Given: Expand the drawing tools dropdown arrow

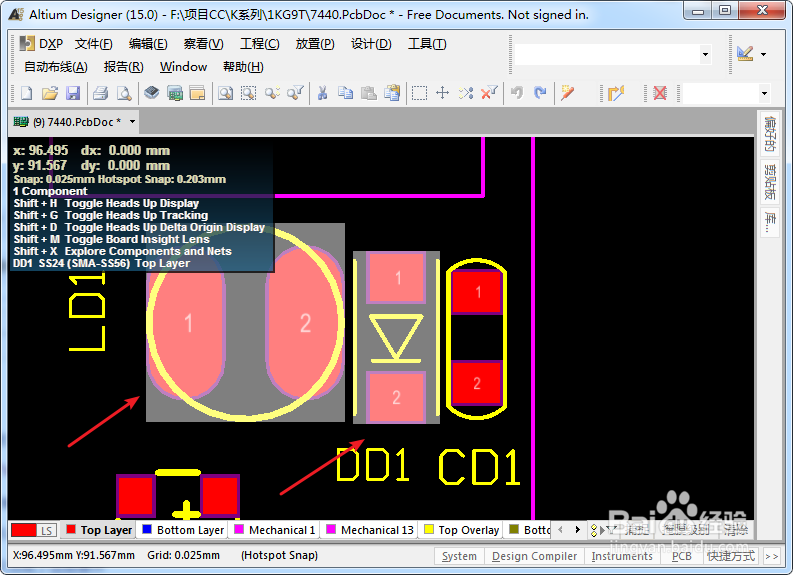Looking at the screenshot, I should (764, 54).
